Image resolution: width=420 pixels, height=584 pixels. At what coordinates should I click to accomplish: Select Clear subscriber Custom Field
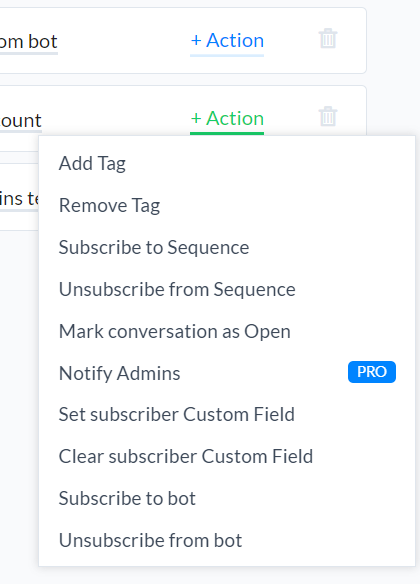click(227, 457)
